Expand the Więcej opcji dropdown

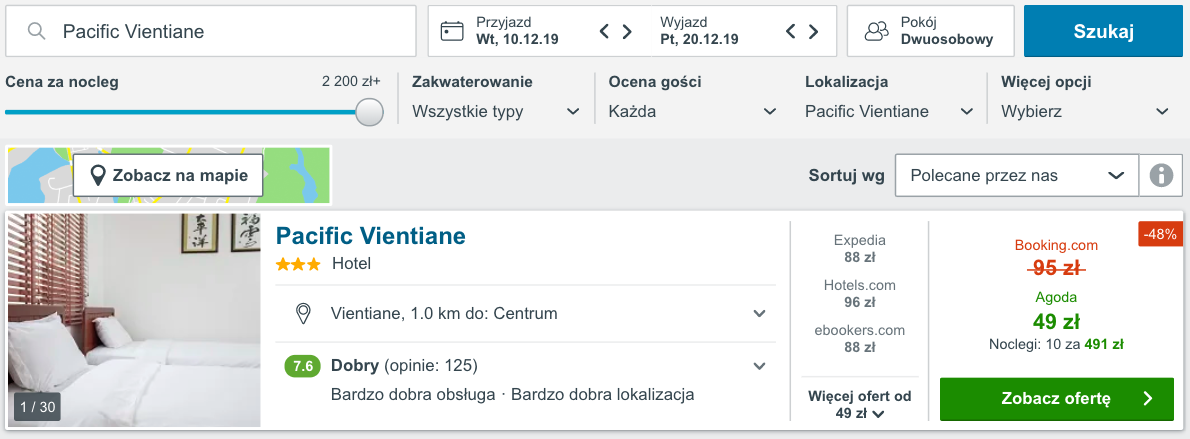click(x=1085, y=111)
